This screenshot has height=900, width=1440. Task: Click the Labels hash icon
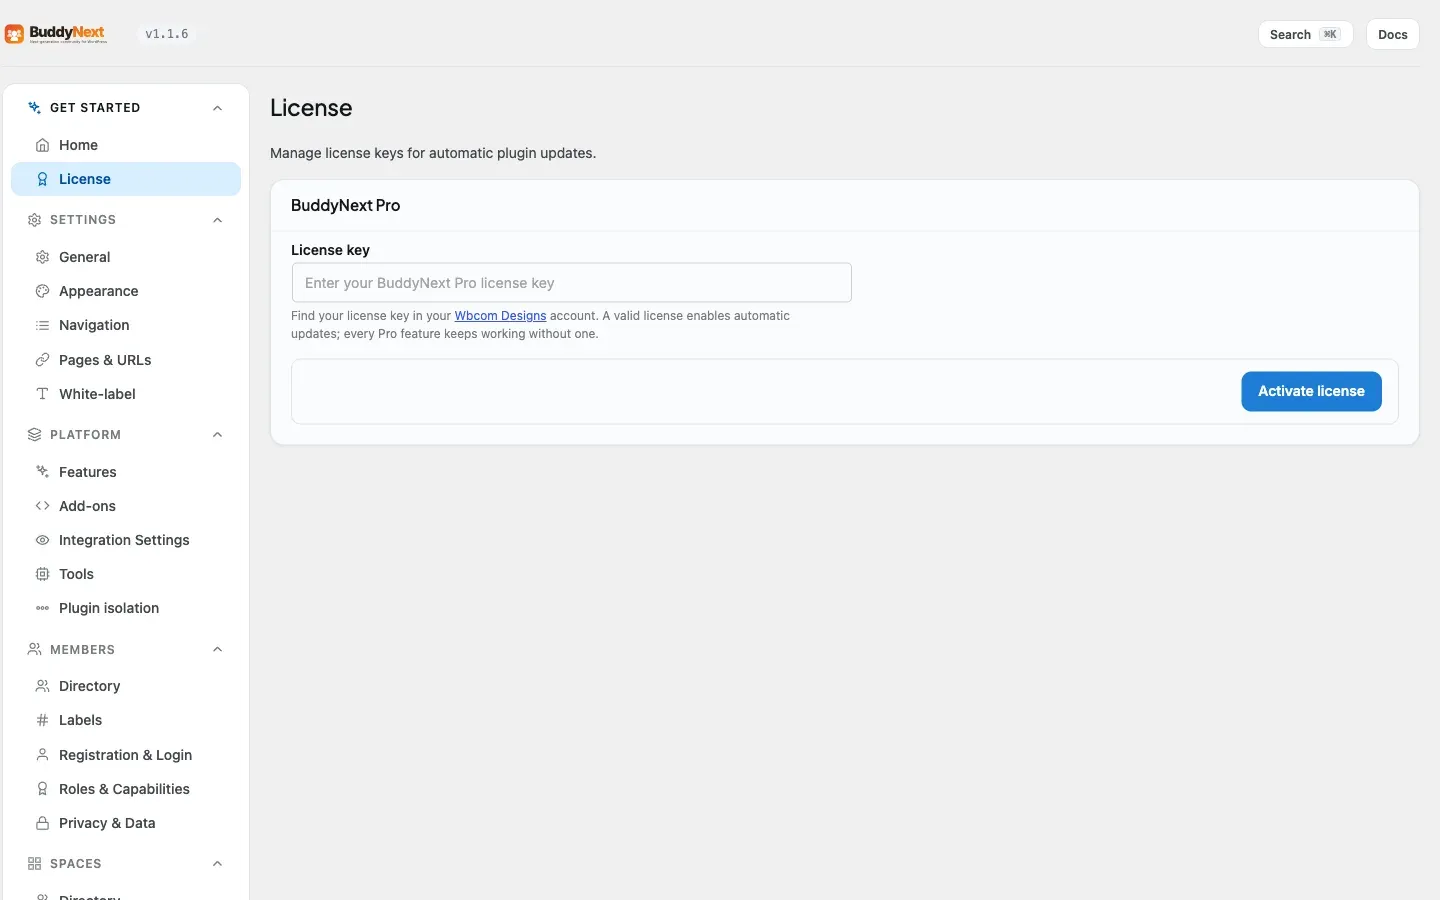coord(42,720)
